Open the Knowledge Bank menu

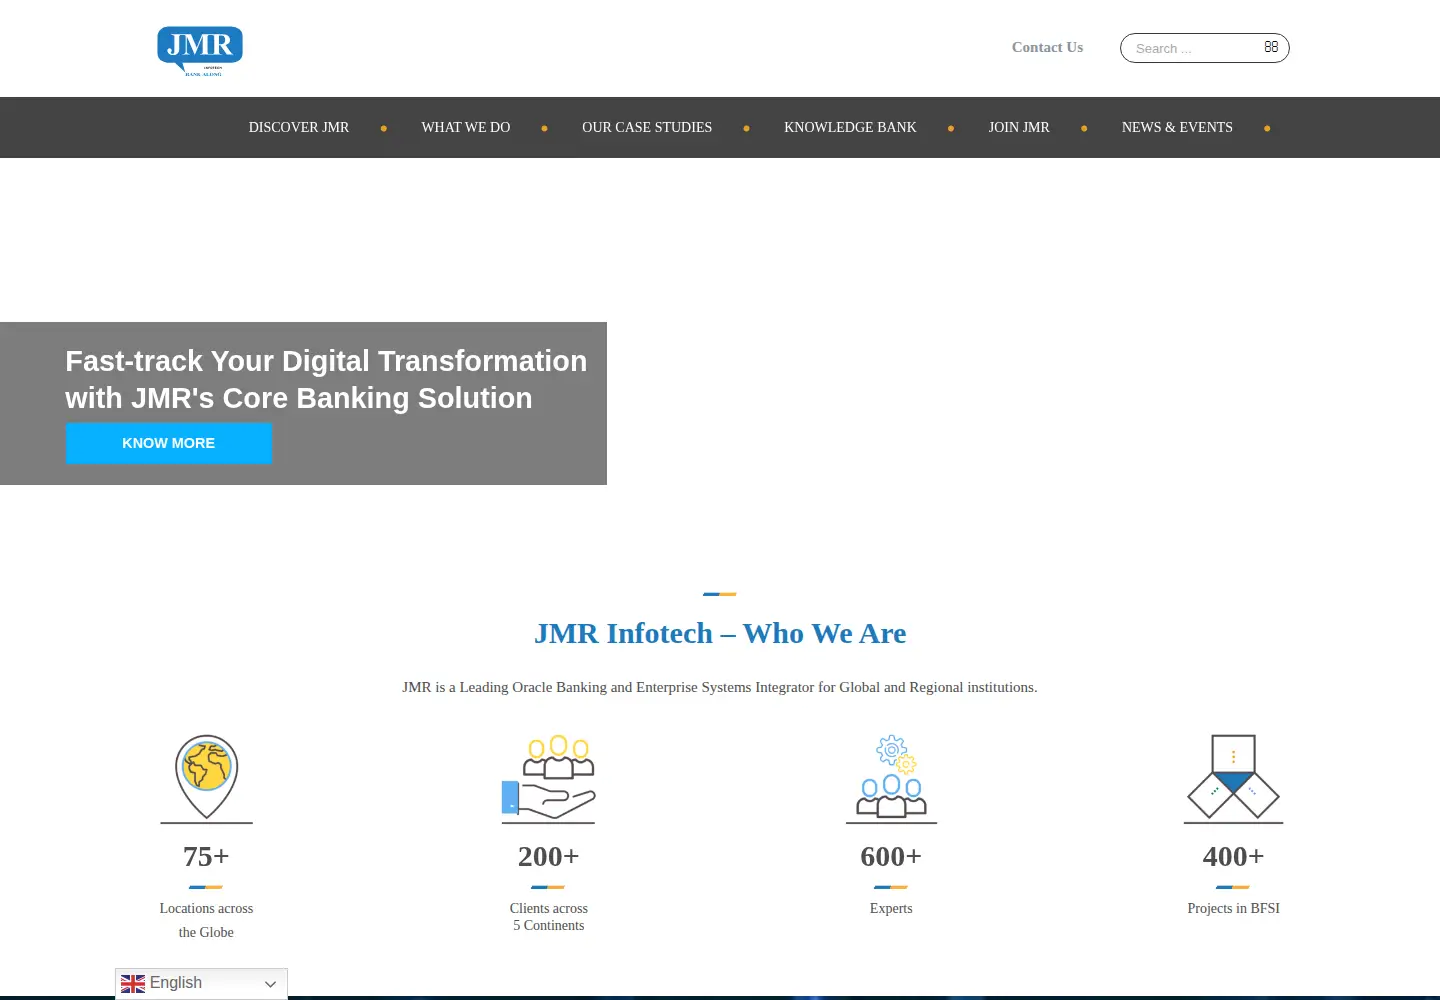pyautogui.click(x=850, y=127)
